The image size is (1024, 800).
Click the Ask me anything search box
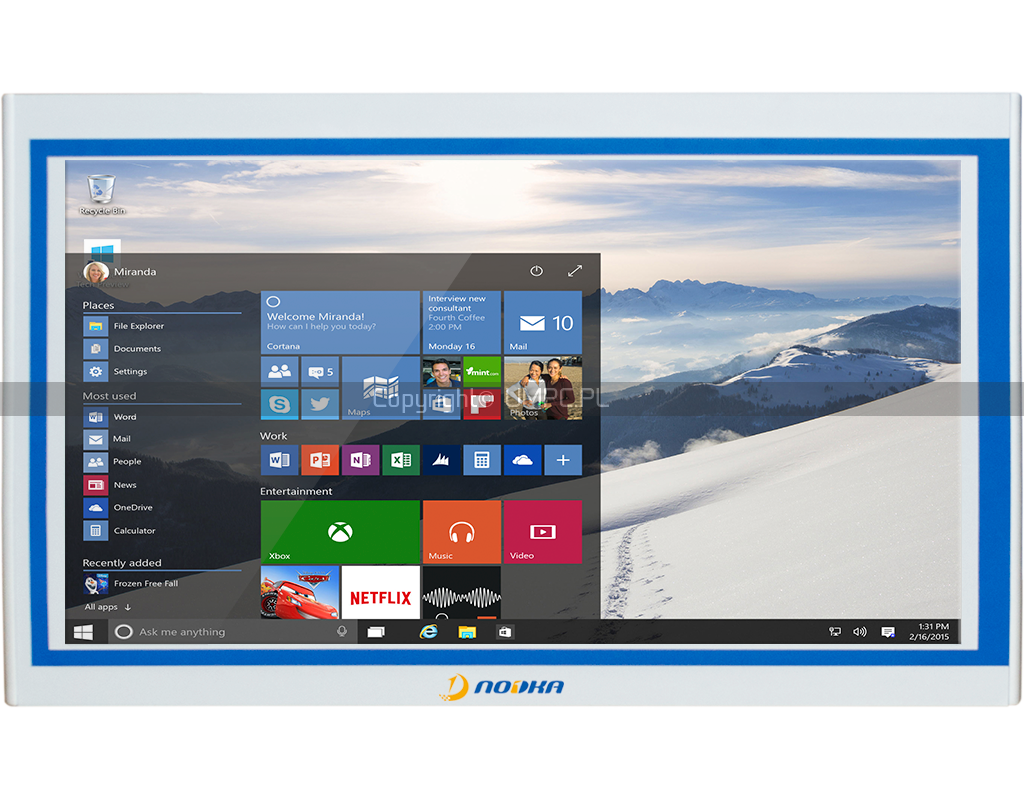(x=233, y=632)
